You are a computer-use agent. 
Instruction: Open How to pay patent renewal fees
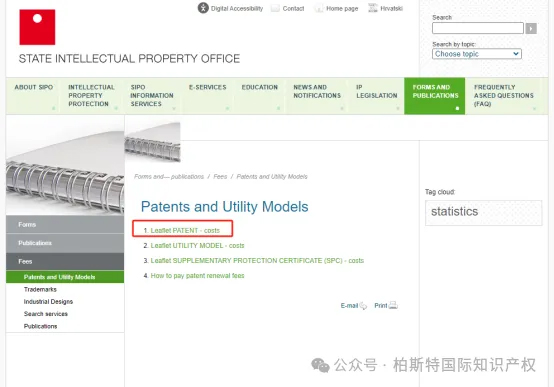[198, 276]
